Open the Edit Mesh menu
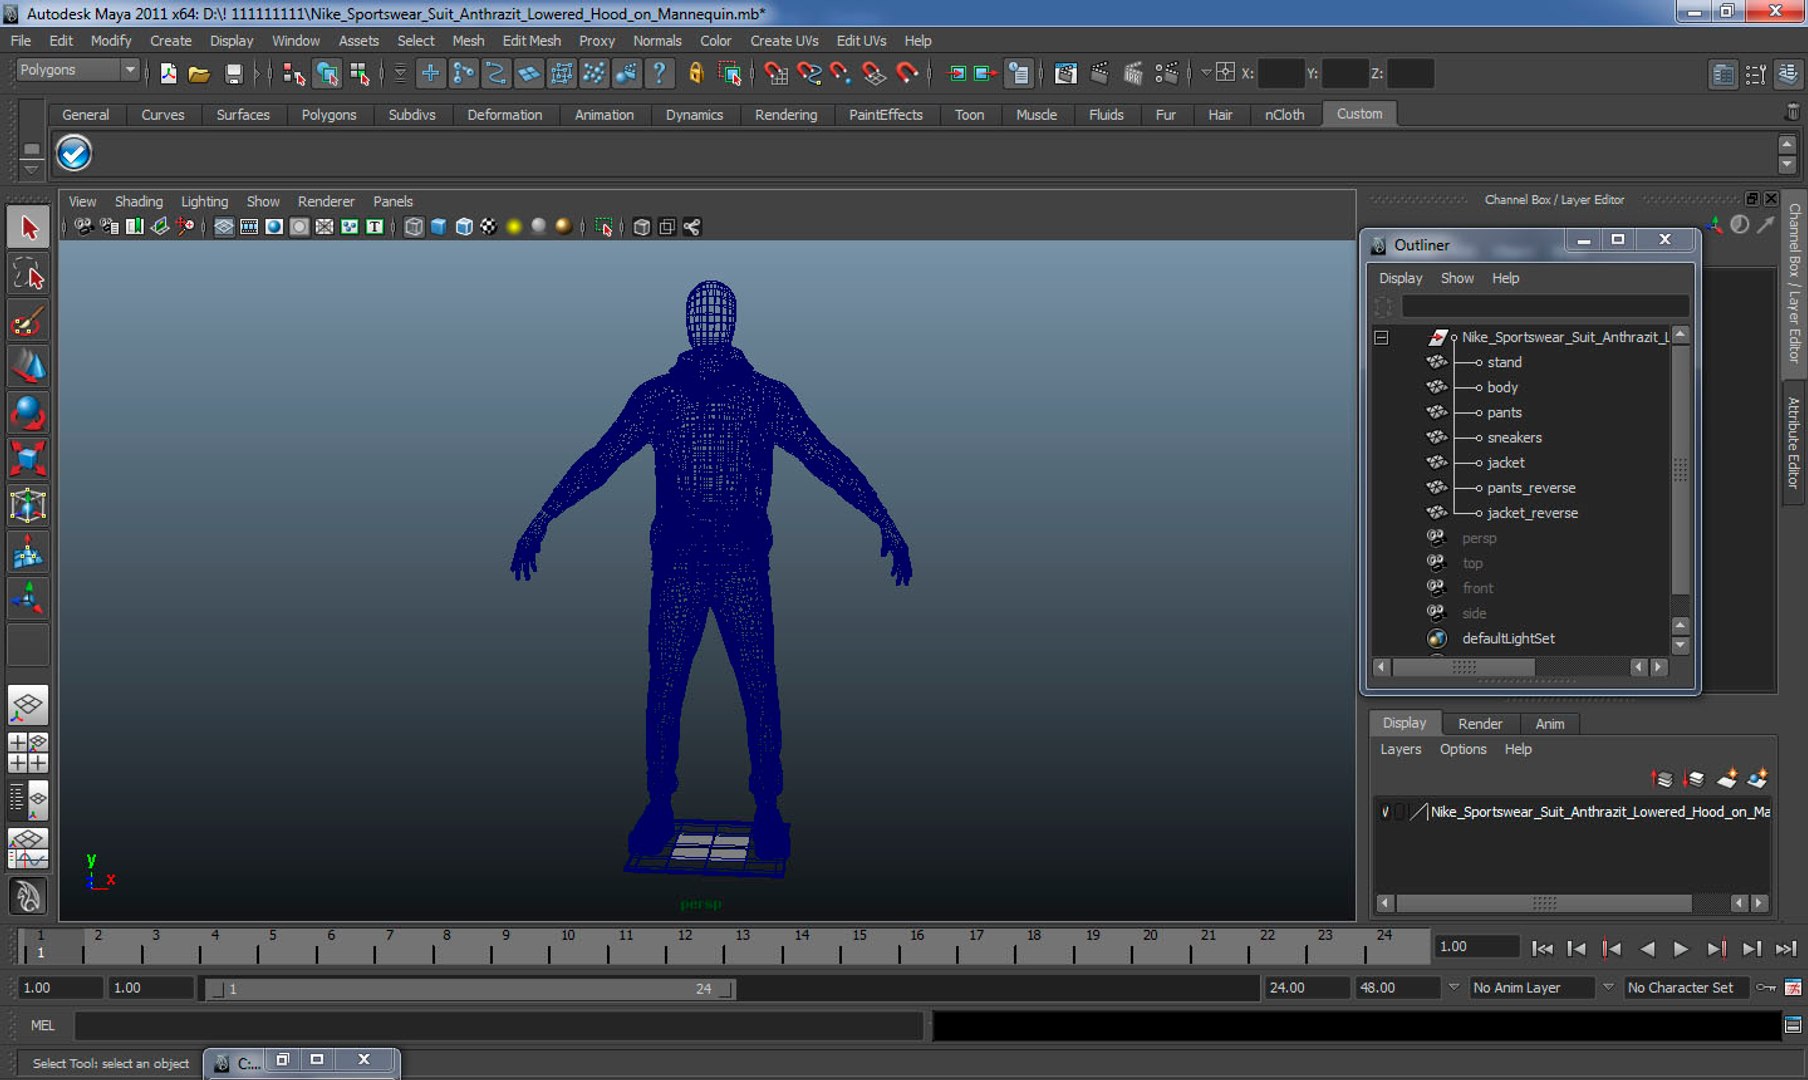Image resolution: width=1808 pixels, height=1080 pixels. coord(531,41)
